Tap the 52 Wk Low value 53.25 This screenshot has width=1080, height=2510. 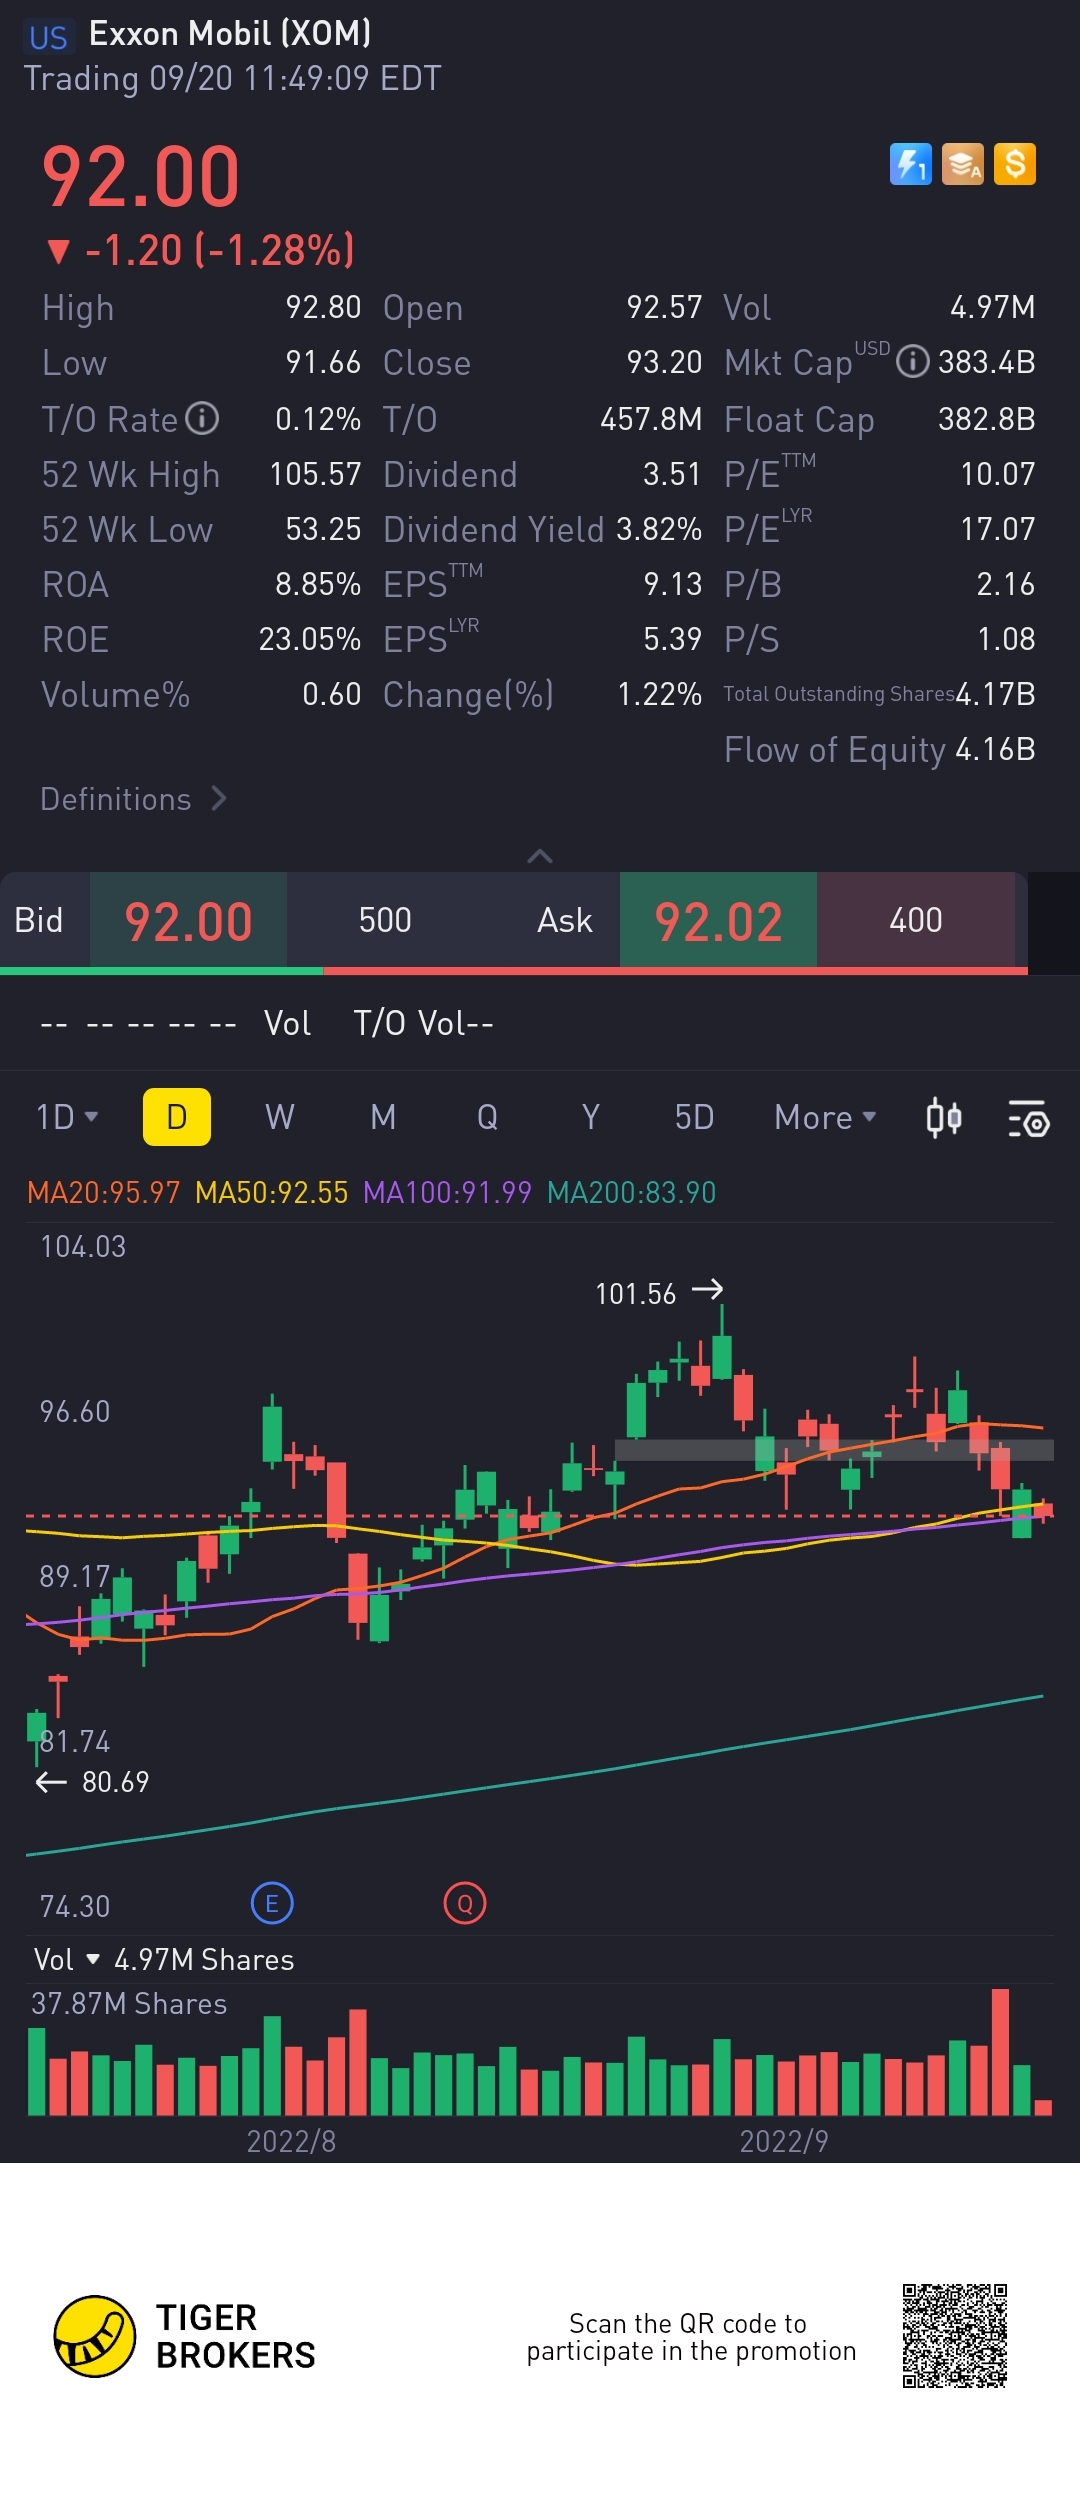(323, 529)
